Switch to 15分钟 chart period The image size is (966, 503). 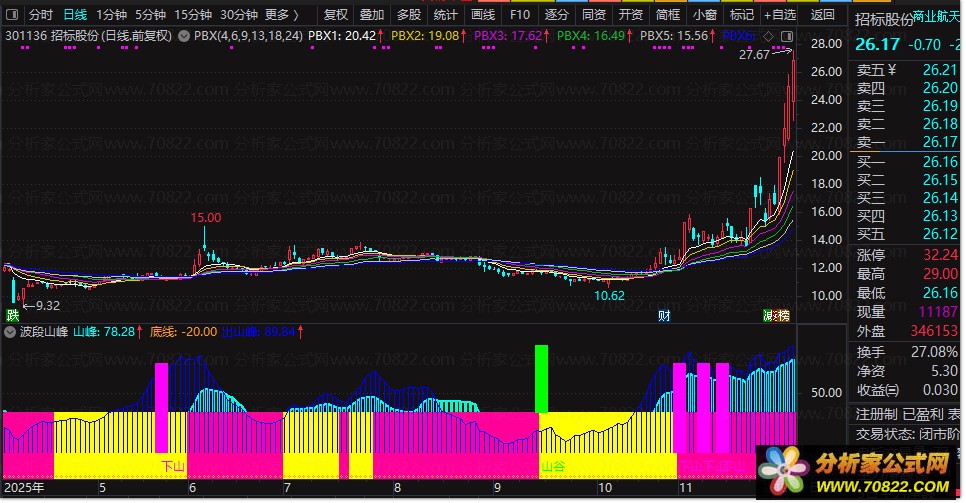click(193, 14)
